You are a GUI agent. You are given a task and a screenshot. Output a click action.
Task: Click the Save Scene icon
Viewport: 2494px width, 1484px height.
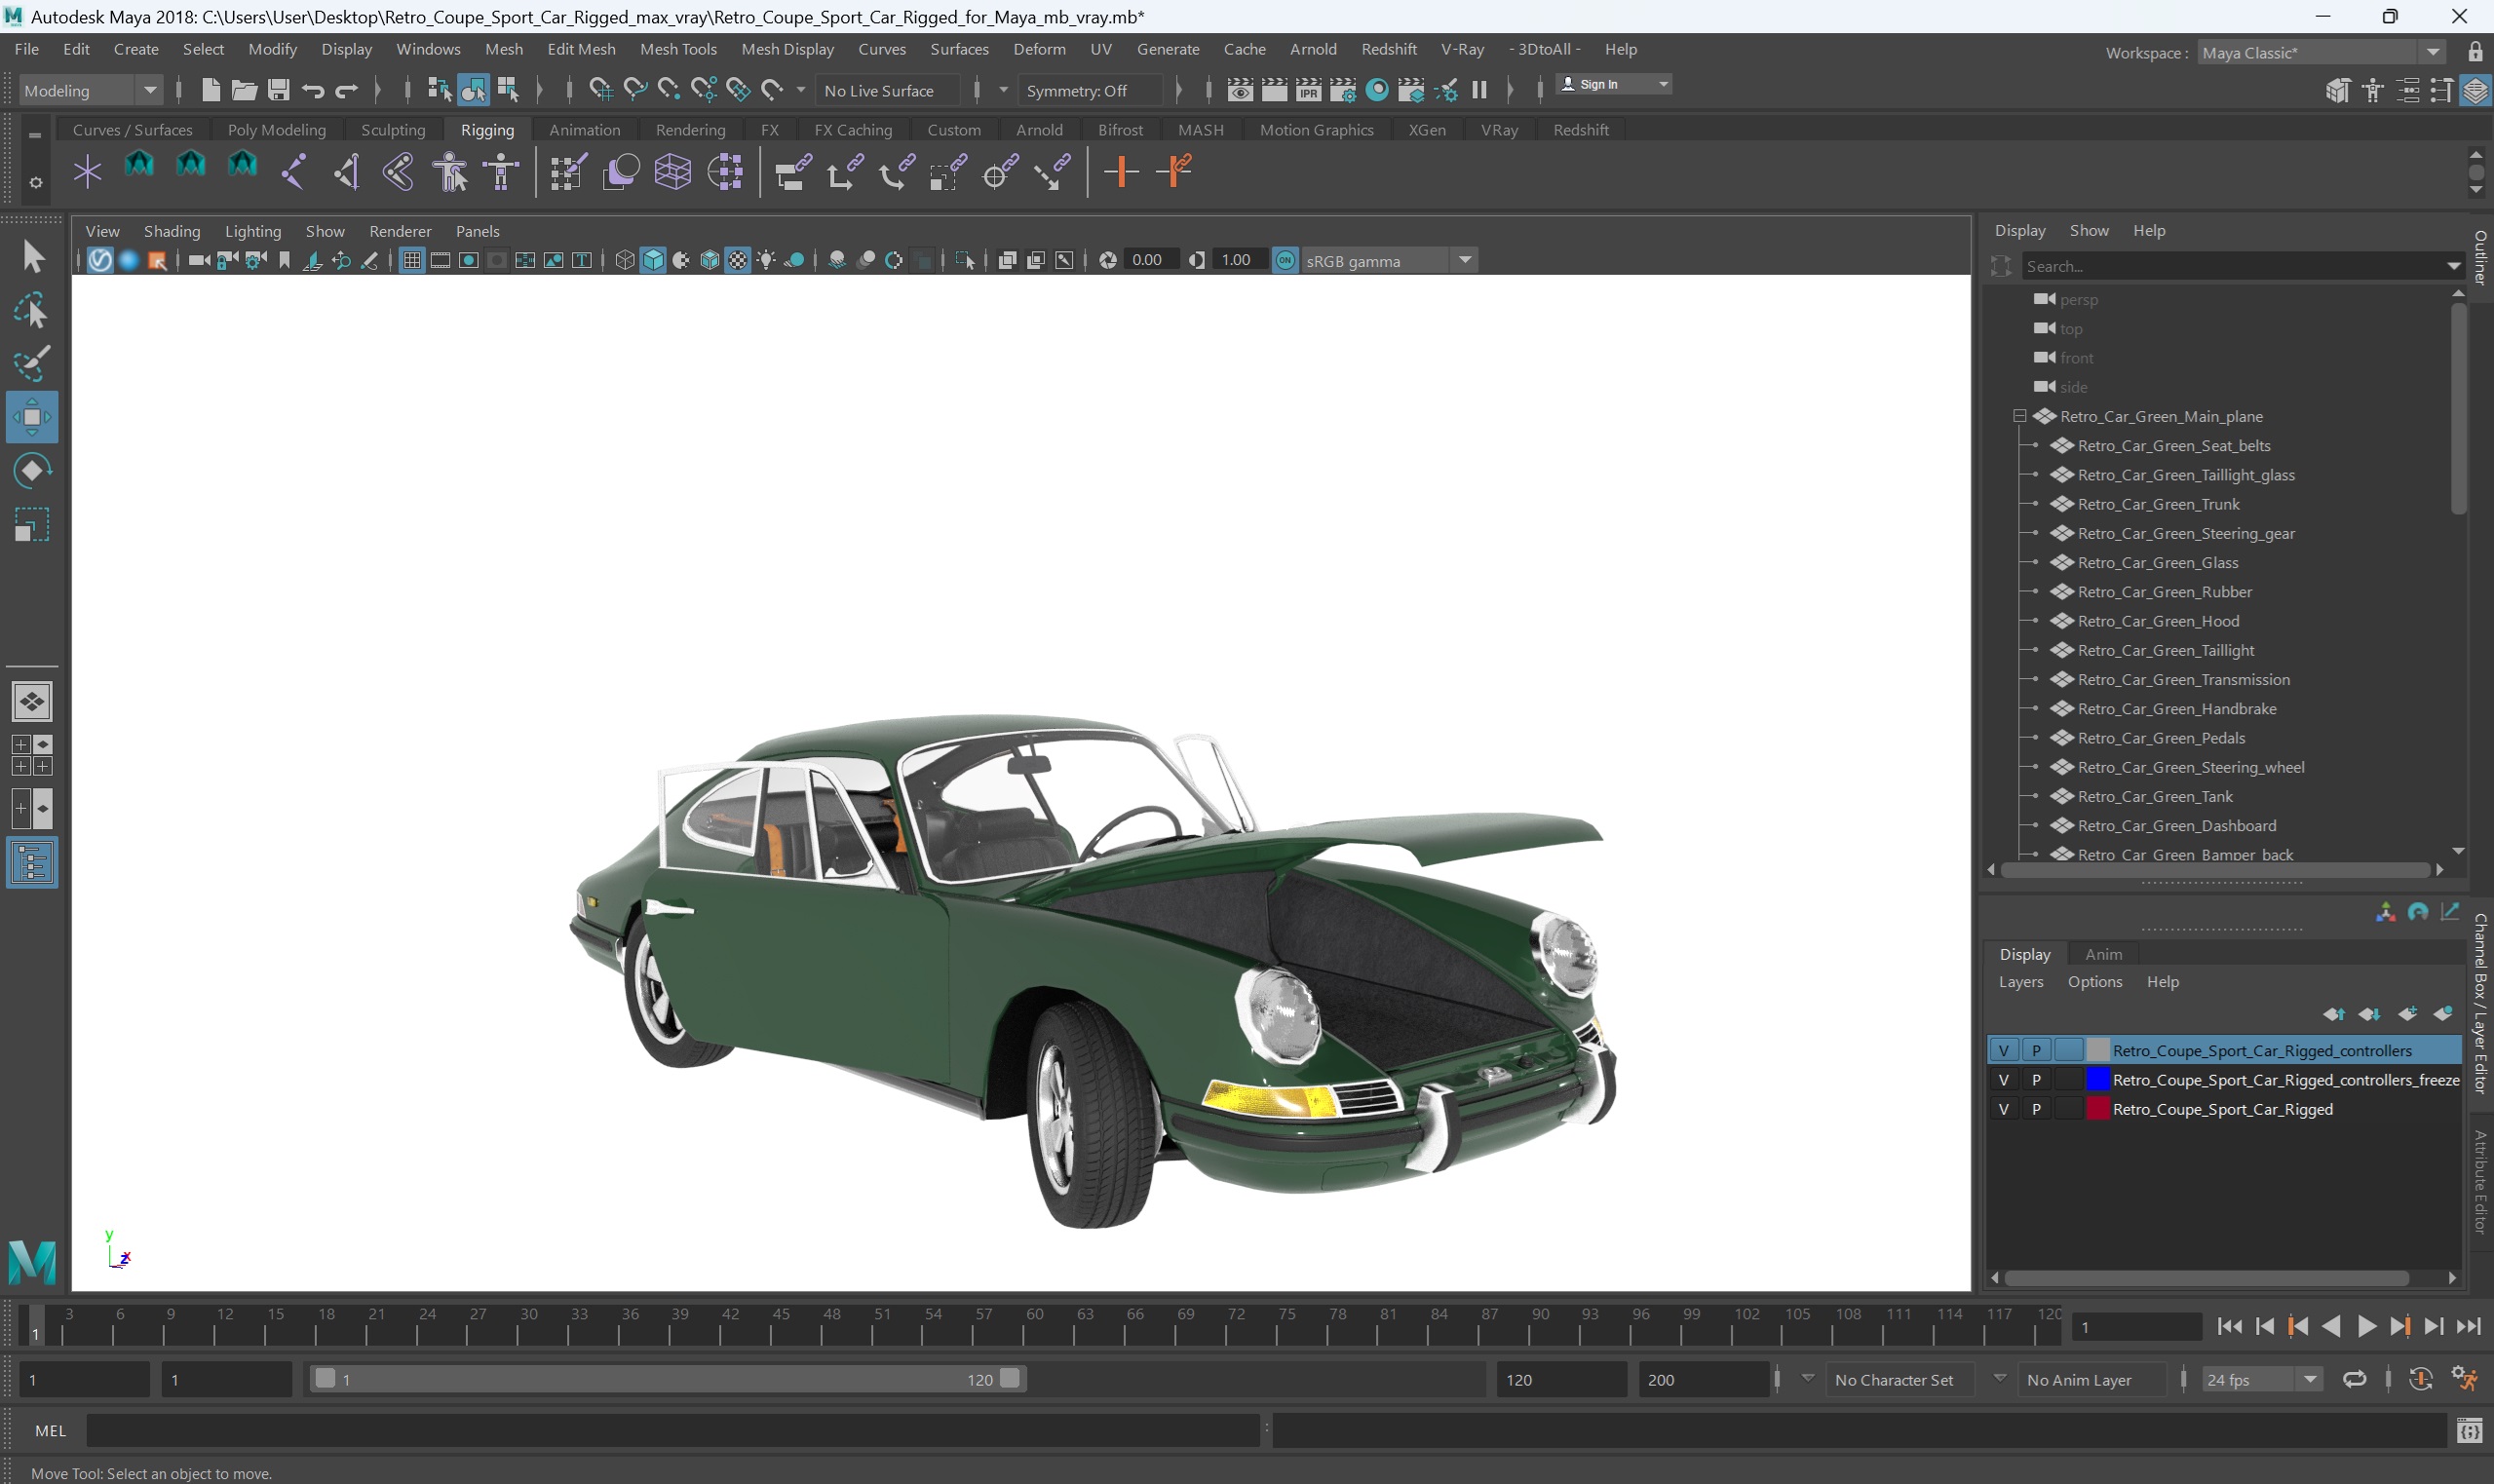point(279,90)
